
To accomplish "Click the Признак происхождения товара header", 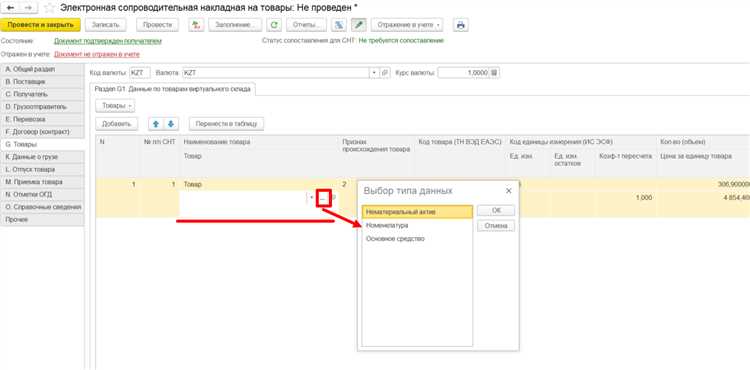I will tap(376, 146).
